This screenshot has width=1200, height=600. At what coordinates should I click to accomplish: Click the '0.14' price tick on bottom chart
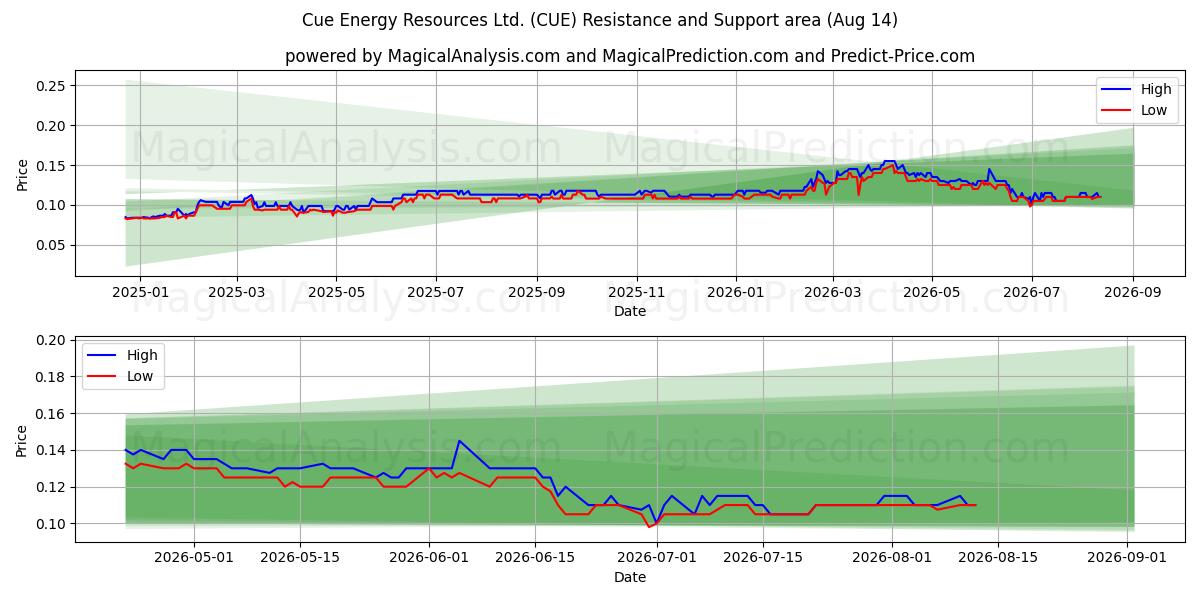coord(51,451)
